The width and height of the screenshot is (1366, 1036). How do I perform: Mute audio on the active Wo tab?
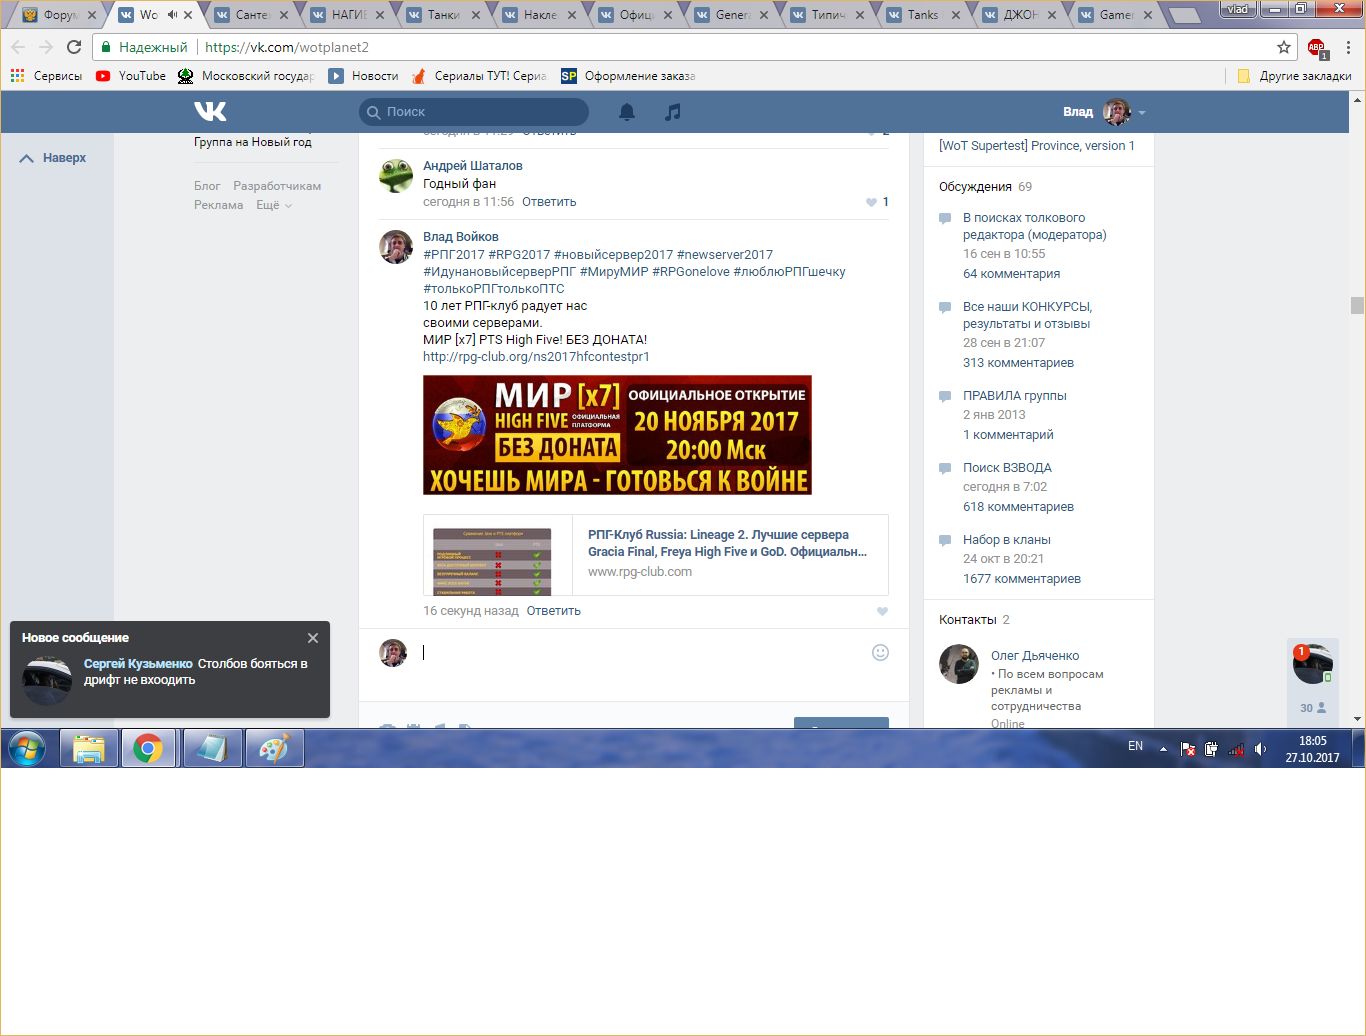[x=172, y=15]
